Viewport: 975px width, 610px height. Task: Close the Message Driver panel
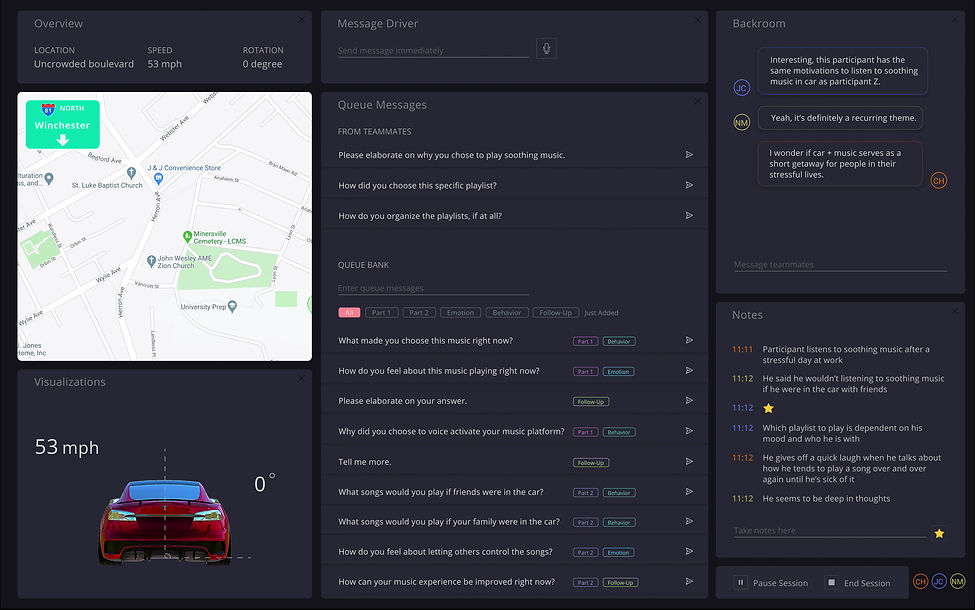pos(698,20)
